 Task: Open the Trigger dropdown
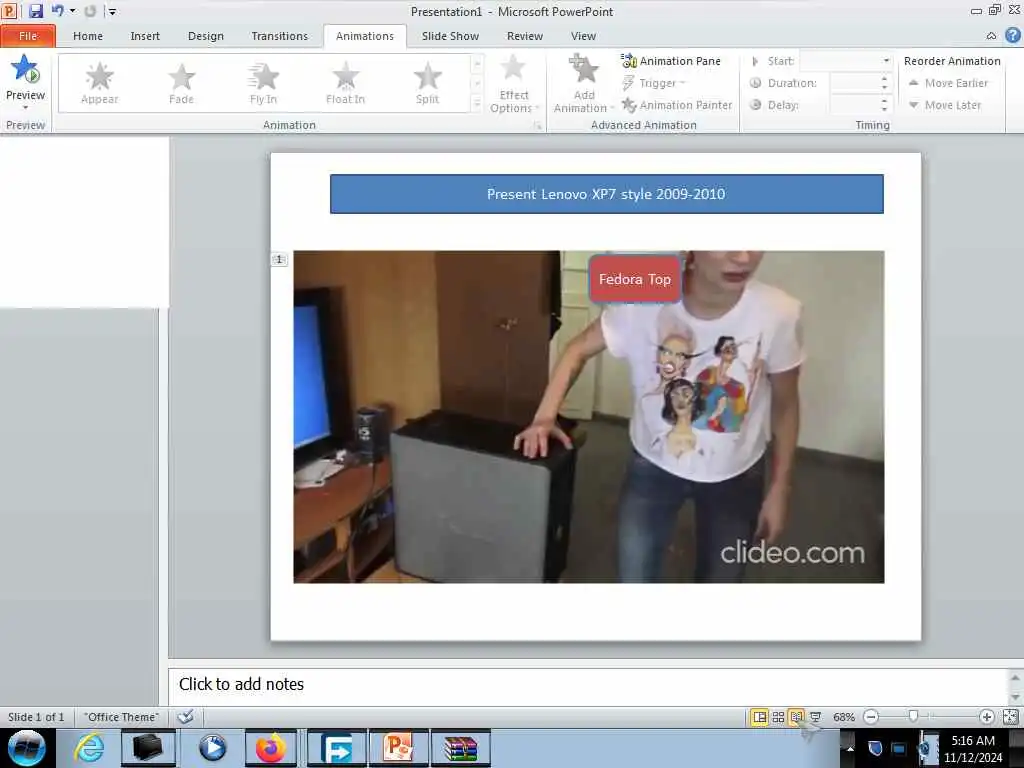pos(653,83)
